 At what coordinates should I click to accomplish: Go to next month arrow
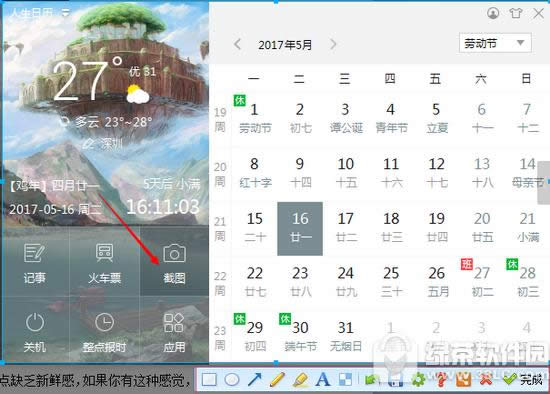(333, 44)
